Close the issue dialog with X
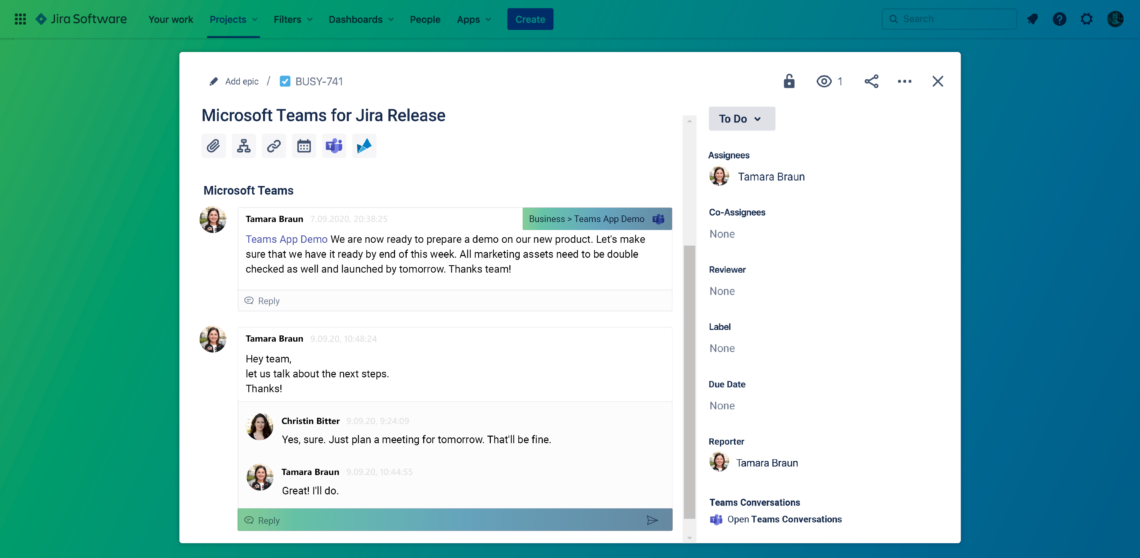Image resolution: width=1140 pixels, height=558 pixels. pyautogui.click(x=938, y=81)
